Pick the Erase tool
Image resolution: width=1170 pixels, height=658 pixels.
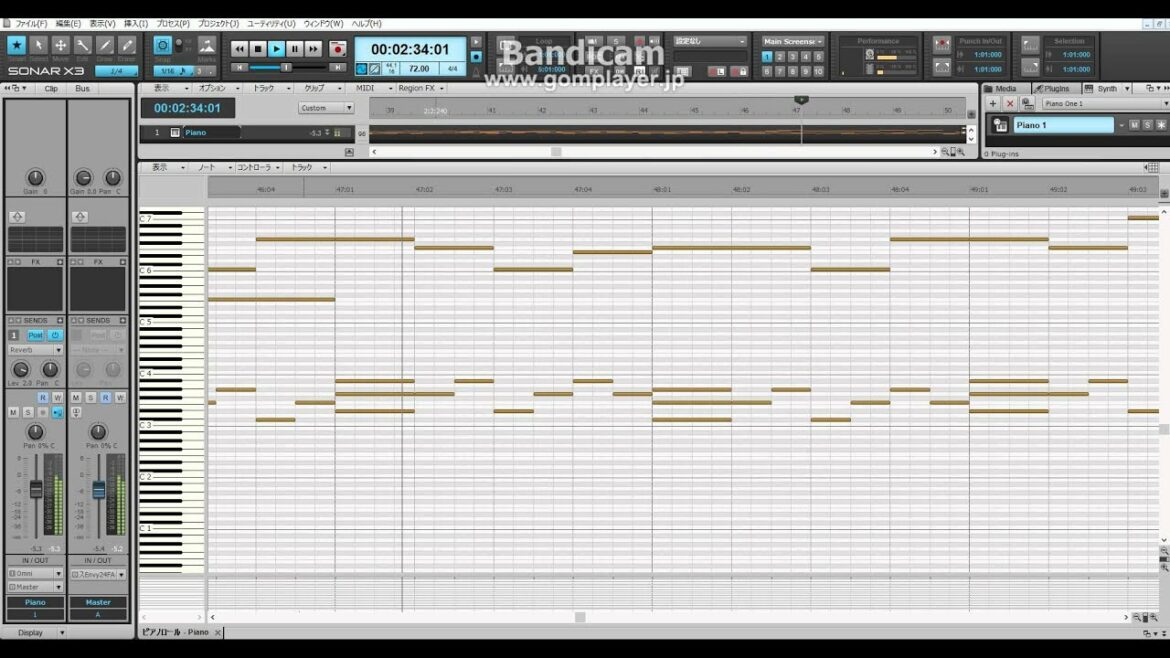[x=127, y=46]
